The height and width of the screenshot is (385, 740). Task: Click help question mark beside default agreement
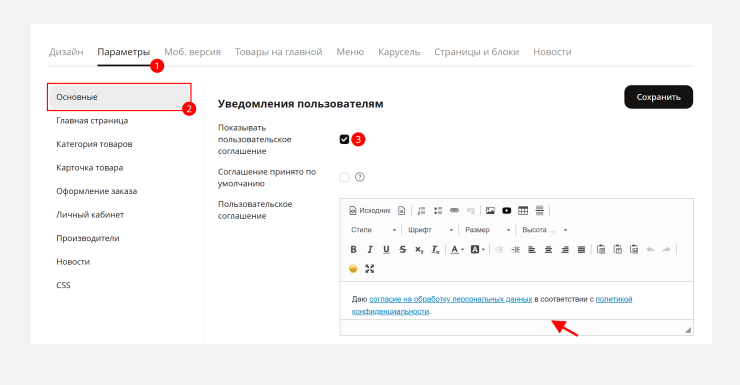coord(360,177)
